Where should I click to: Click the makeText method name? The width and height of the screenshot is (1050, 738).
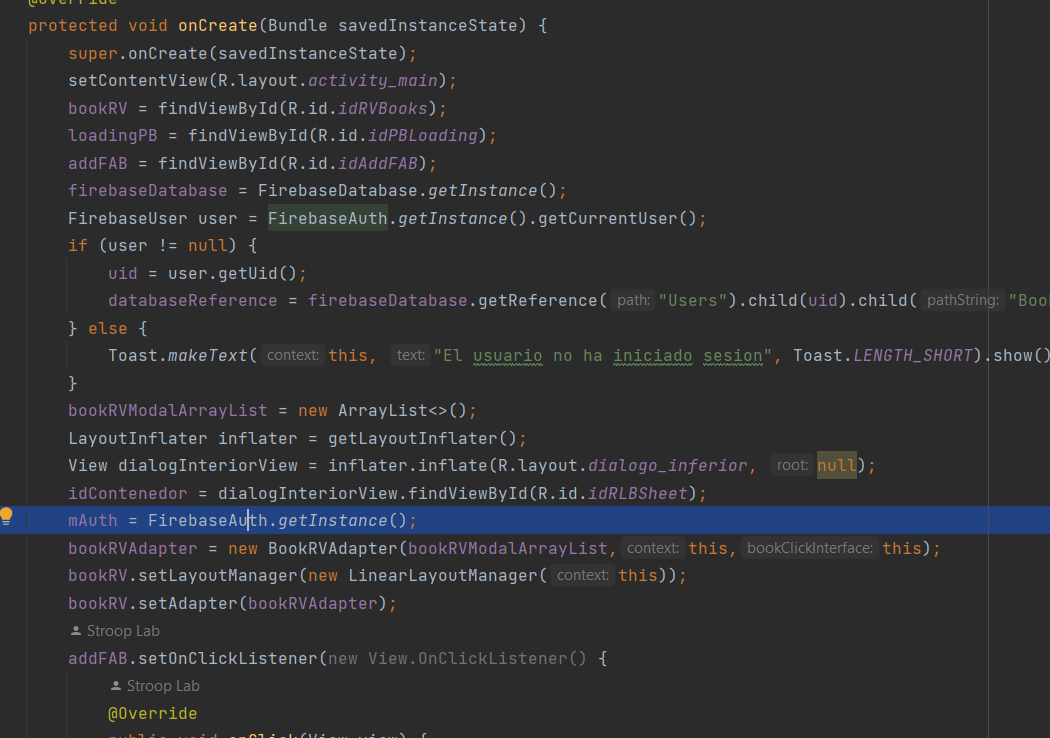tap(208, 356)
